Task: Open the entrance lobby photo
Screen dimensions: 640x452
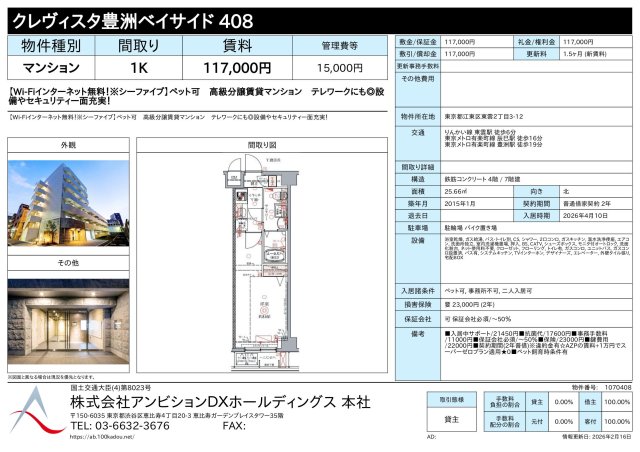Action: [68, 321]
